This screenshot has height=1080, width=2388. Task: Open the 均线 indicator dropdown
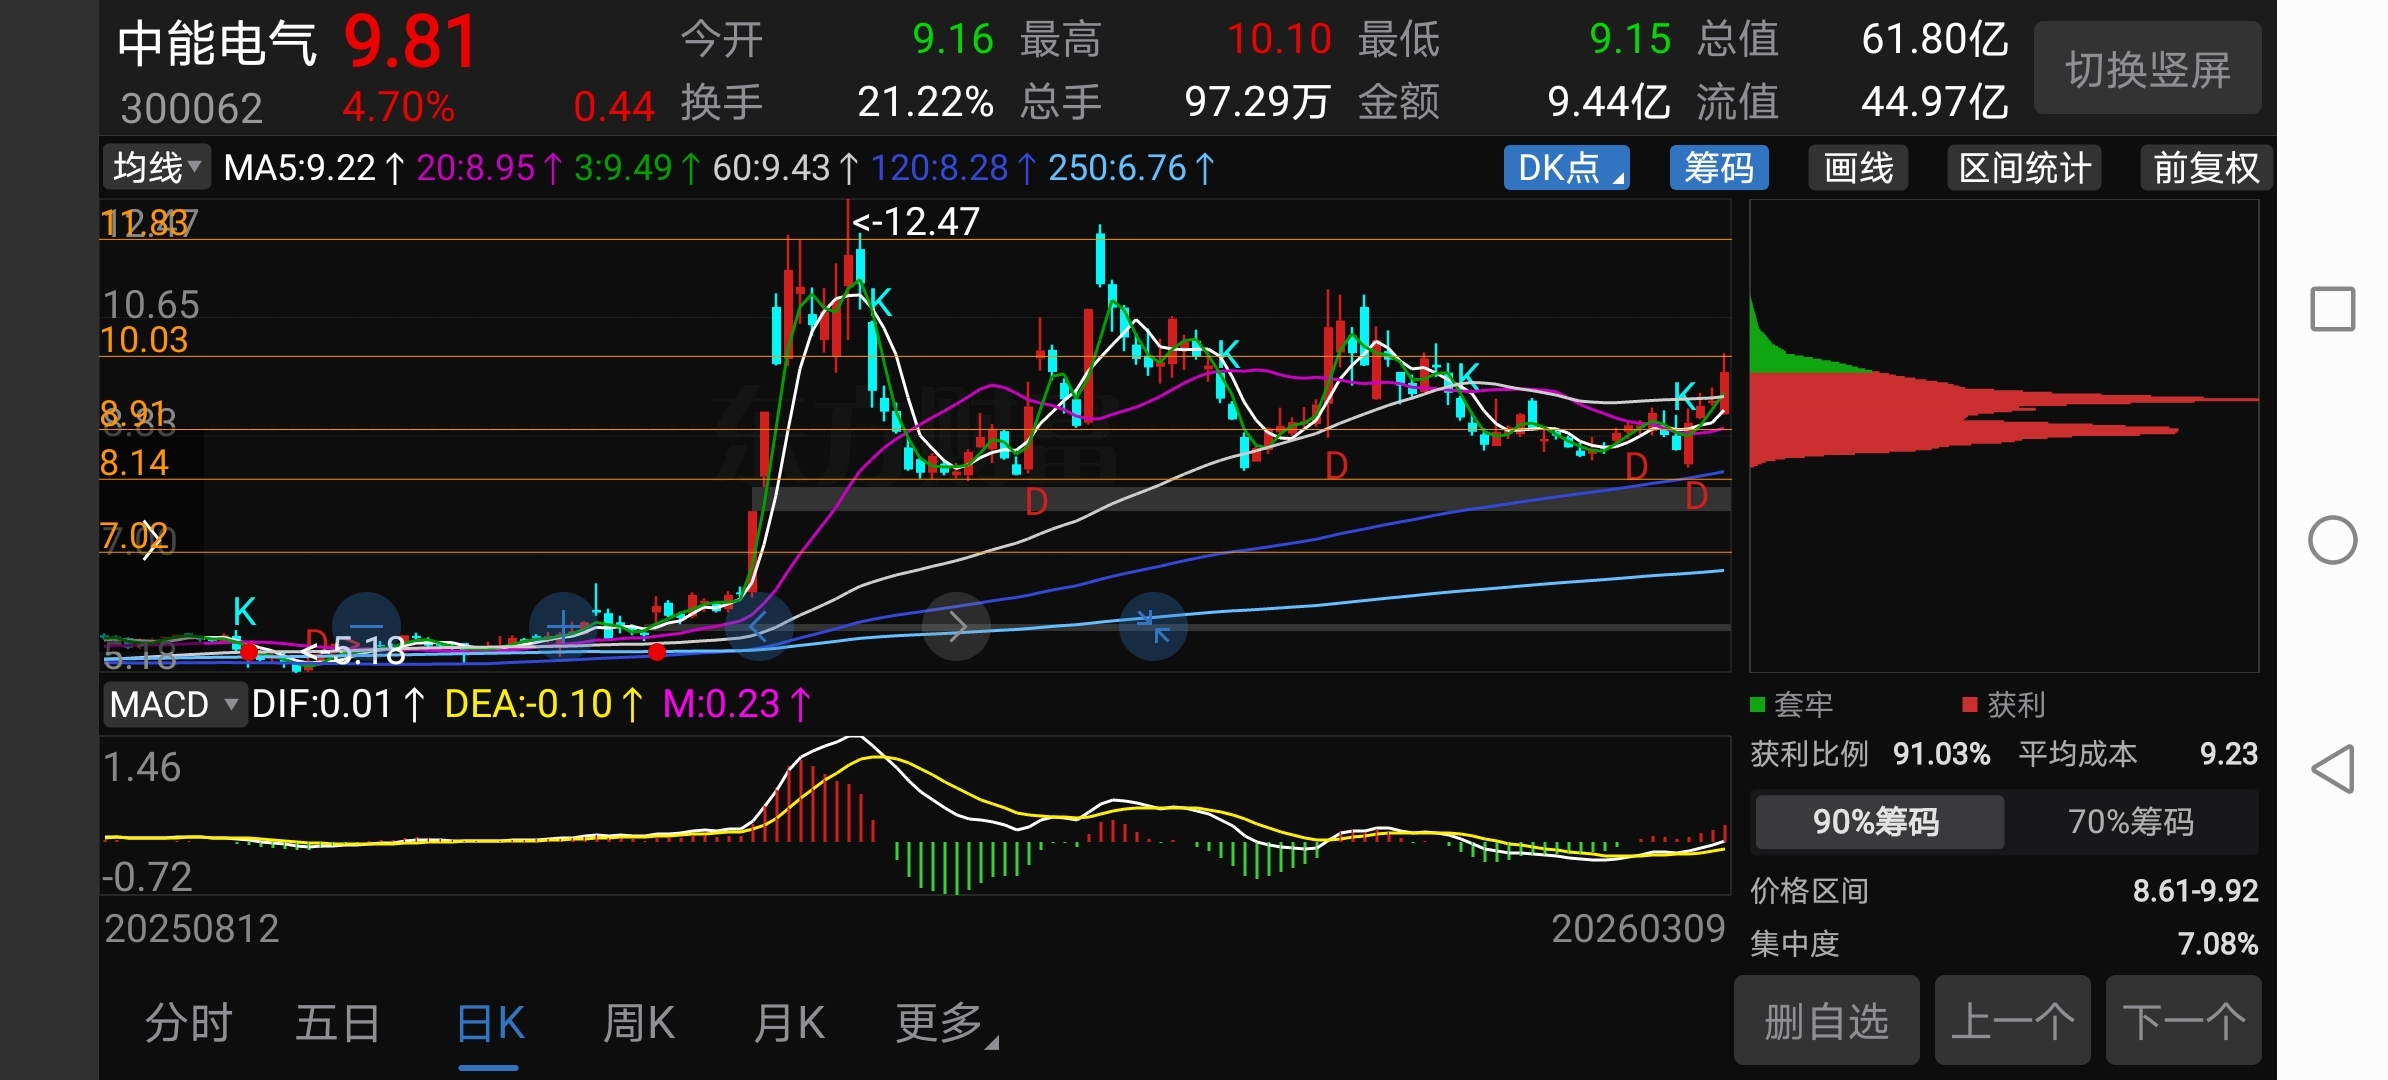coord(157,168)
